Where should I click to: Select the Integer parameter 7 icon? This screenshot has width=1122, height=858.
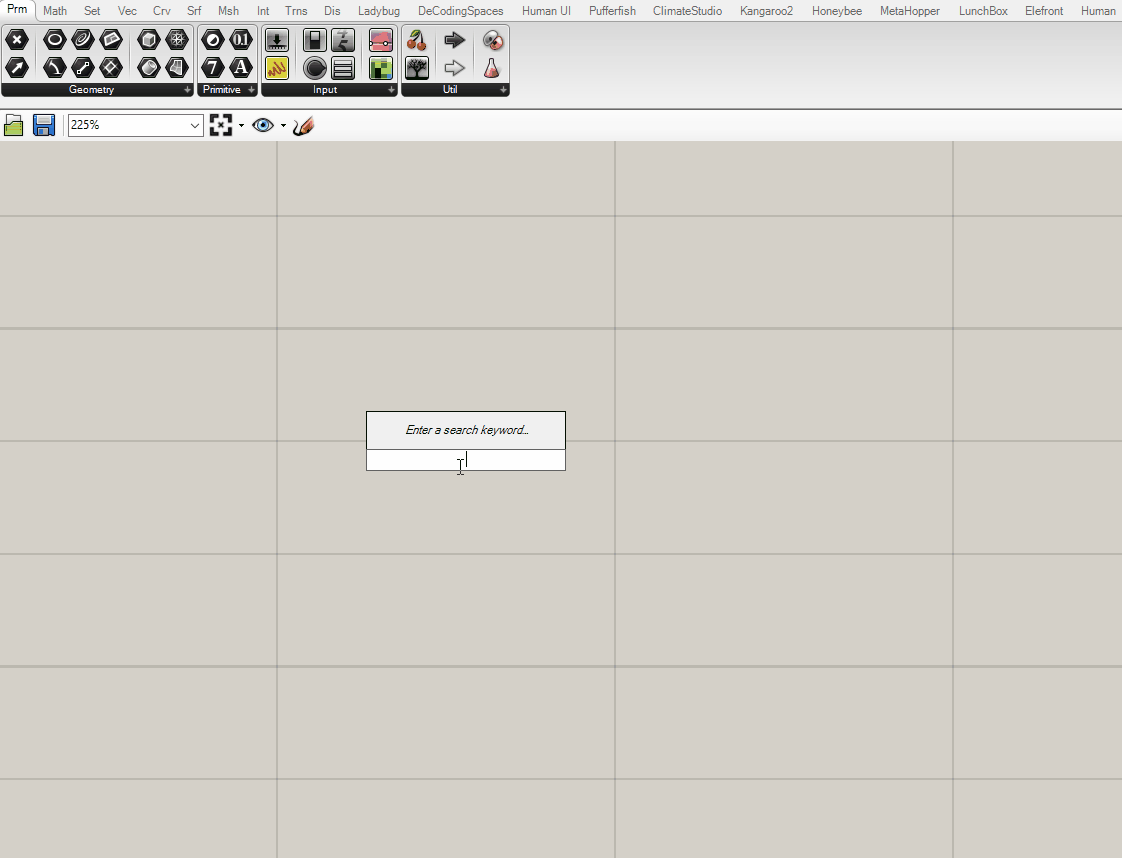point(213,68)
